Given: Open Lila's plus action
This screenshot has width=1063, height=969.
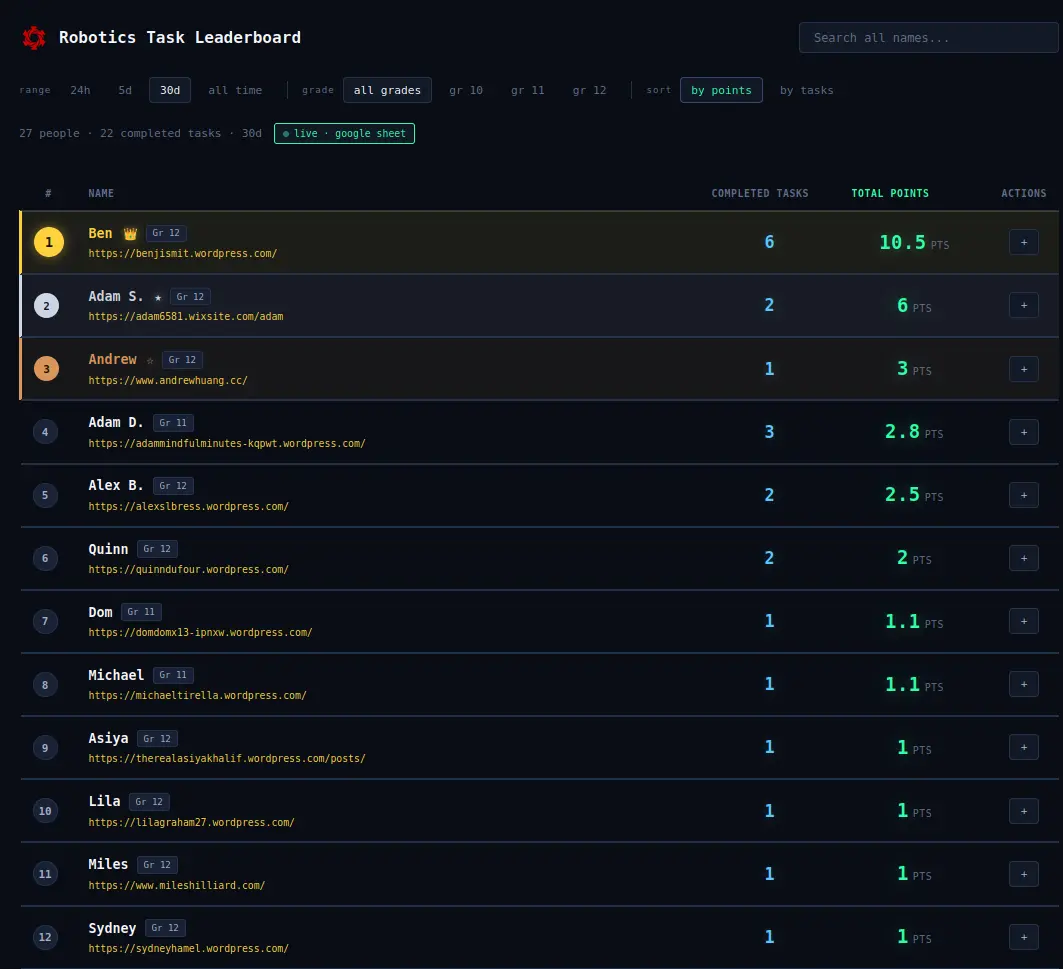Looking at the screenshot, I should [x=1024, y=811].
